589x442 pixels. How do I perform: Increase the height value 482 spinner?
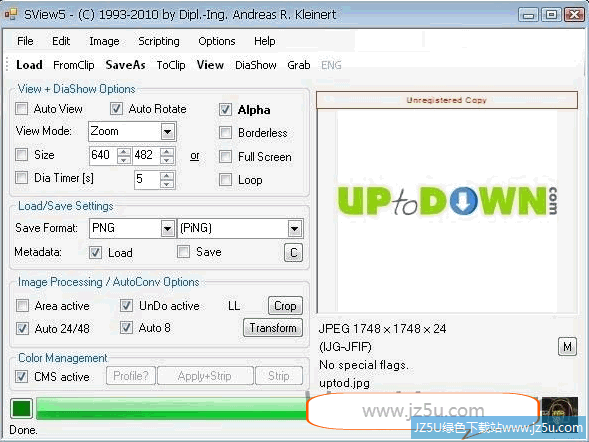[166, 151]
